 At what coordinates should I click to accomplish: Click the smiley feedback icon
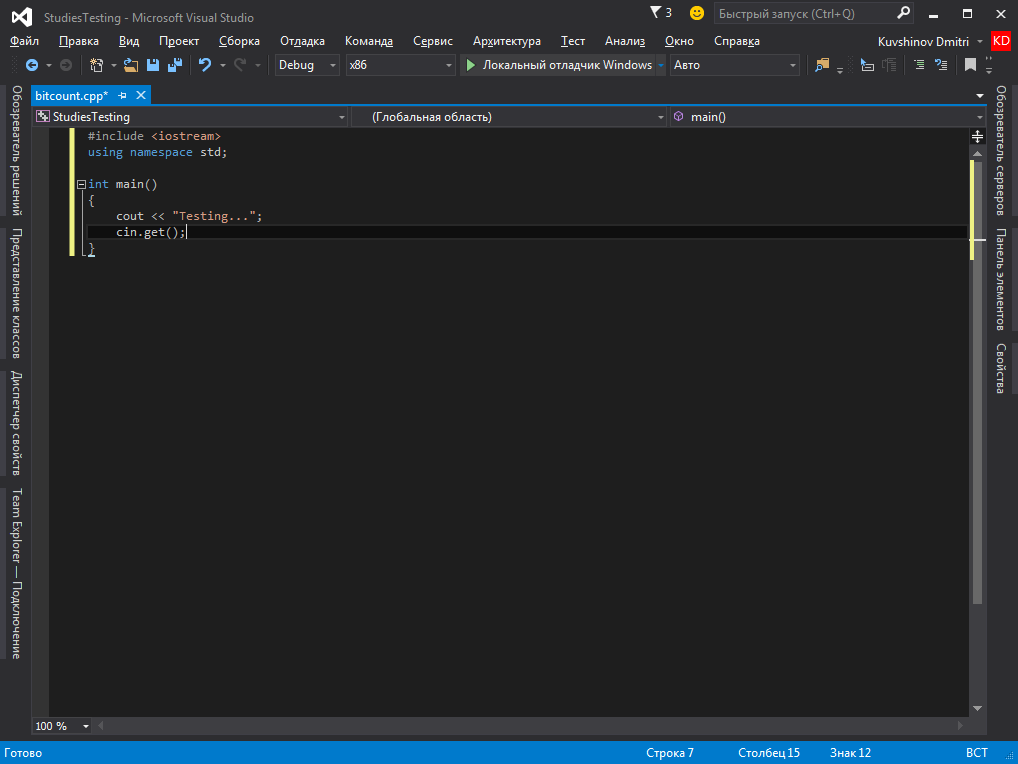tap(697, 13)
